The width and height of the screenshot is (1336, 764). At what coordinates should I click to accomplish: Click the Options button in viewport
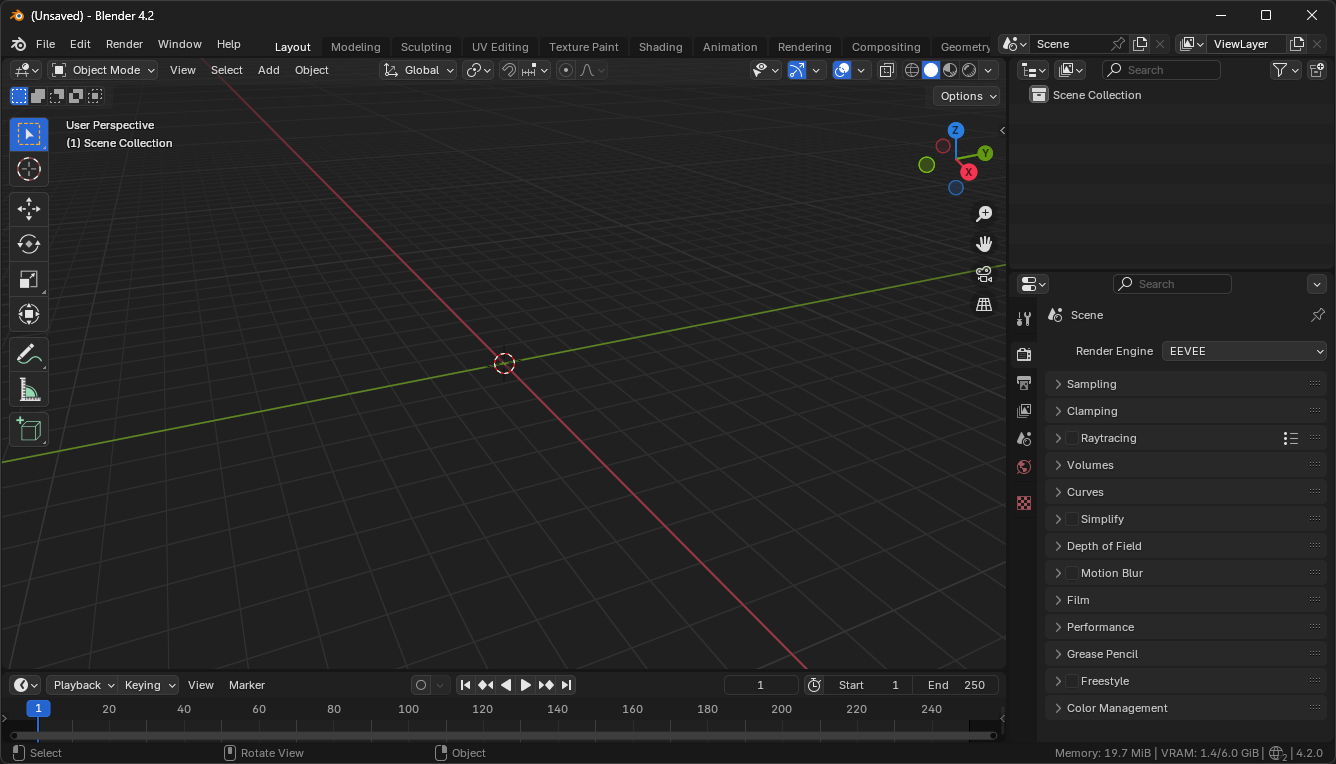click(x=967, y=96)
